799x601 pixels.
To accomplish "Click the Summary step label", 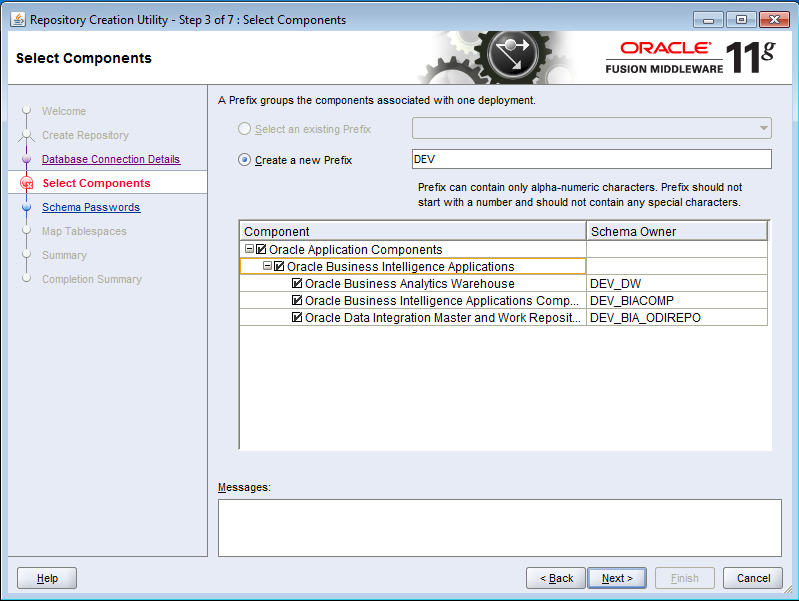I will 64,255.
